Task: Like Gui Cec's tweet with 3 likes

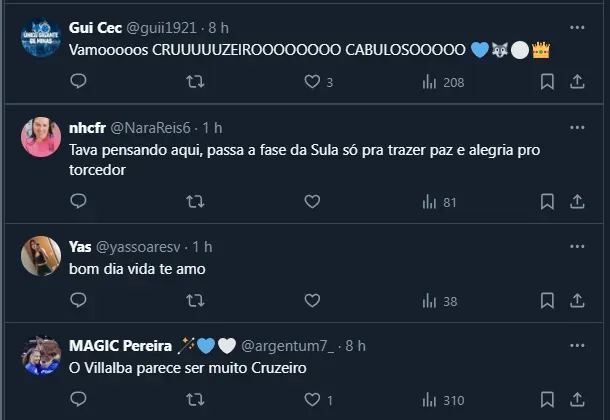Action: pos(312,82)
